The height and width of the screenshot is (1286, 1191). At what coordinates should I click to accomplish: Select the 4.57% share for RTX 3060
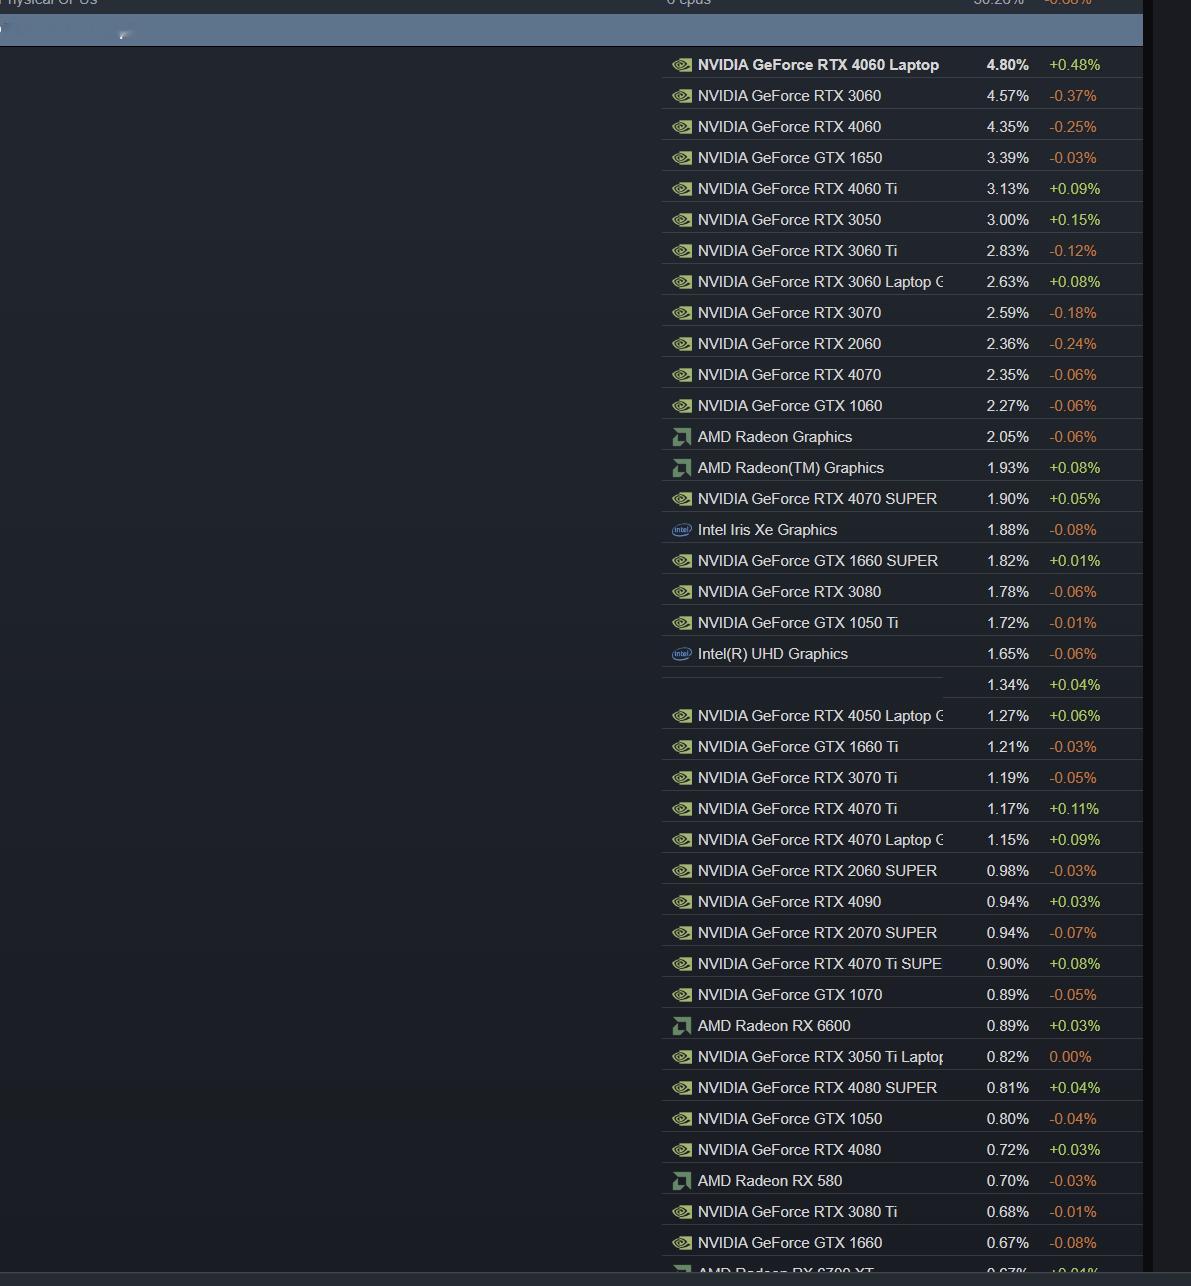pyautogui.click(x=1007, y=96)
